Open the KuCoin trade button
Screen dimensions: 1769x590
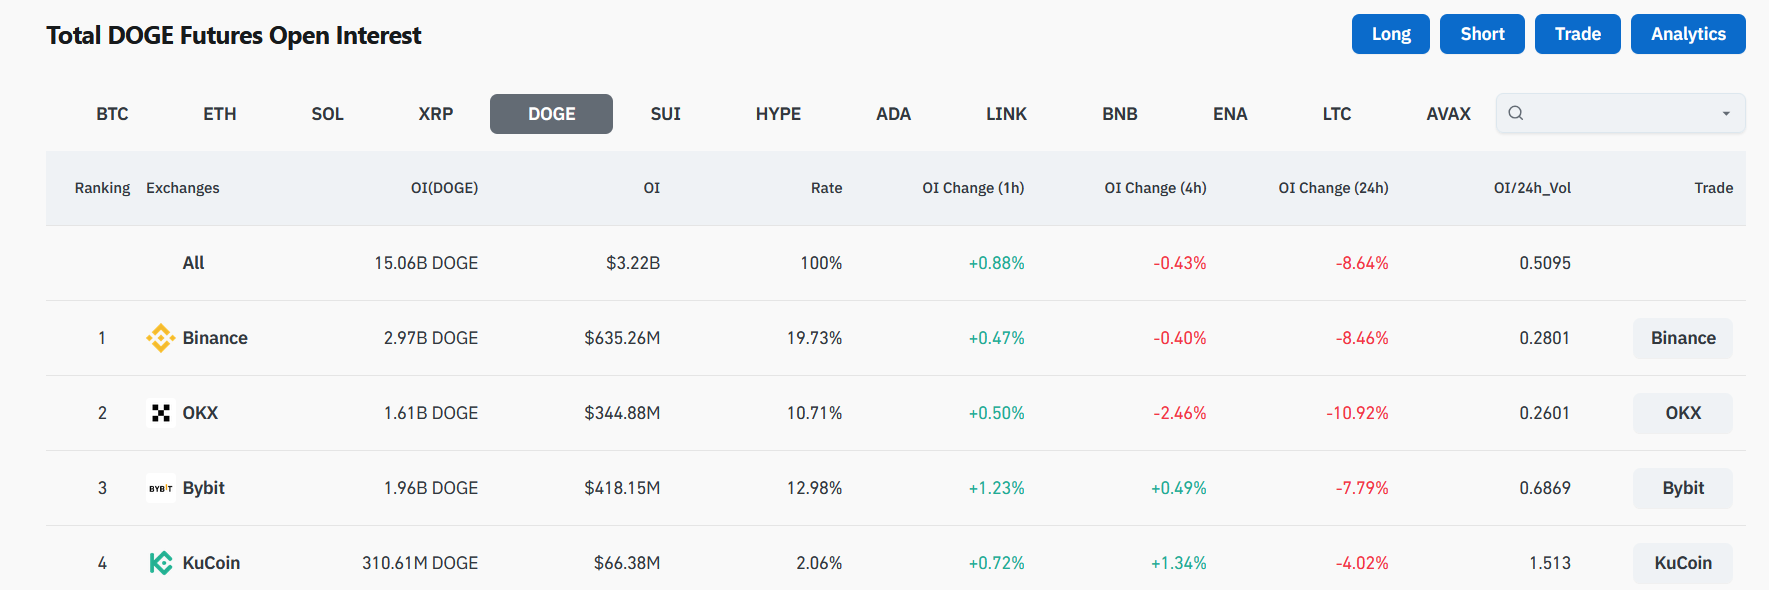click(1682, 563)
